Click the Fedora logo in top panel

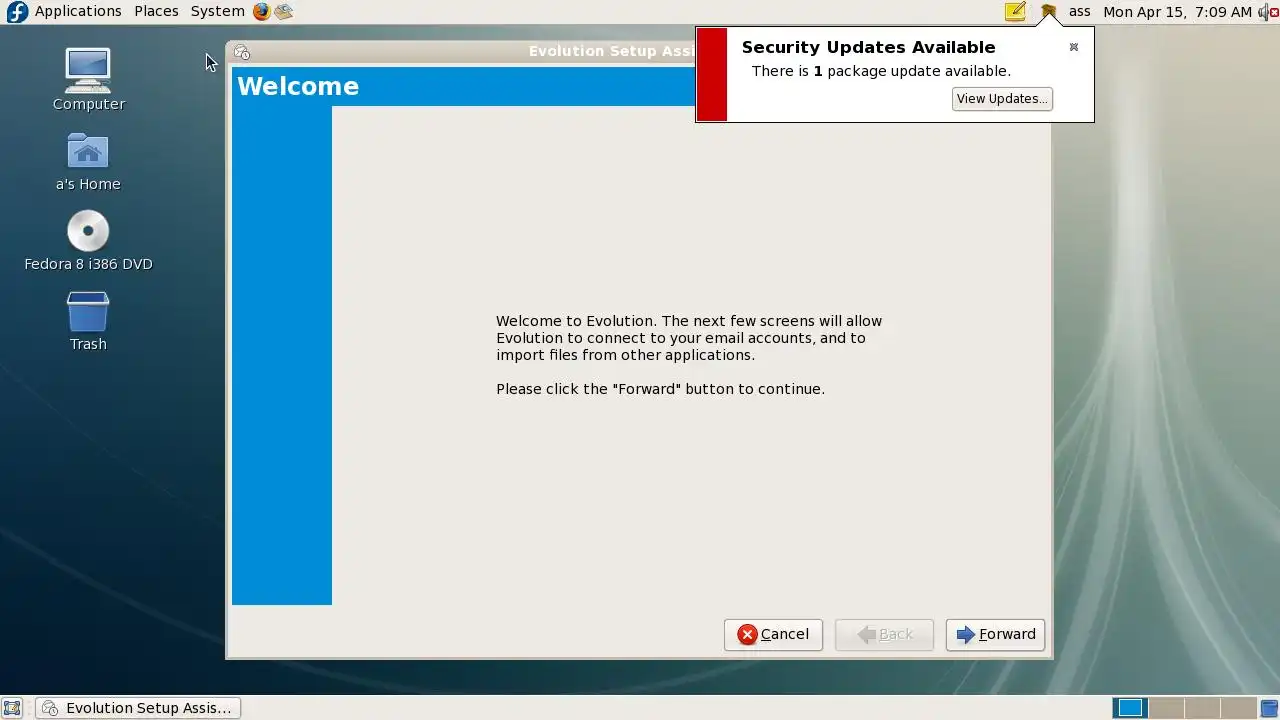coord(17,12)
